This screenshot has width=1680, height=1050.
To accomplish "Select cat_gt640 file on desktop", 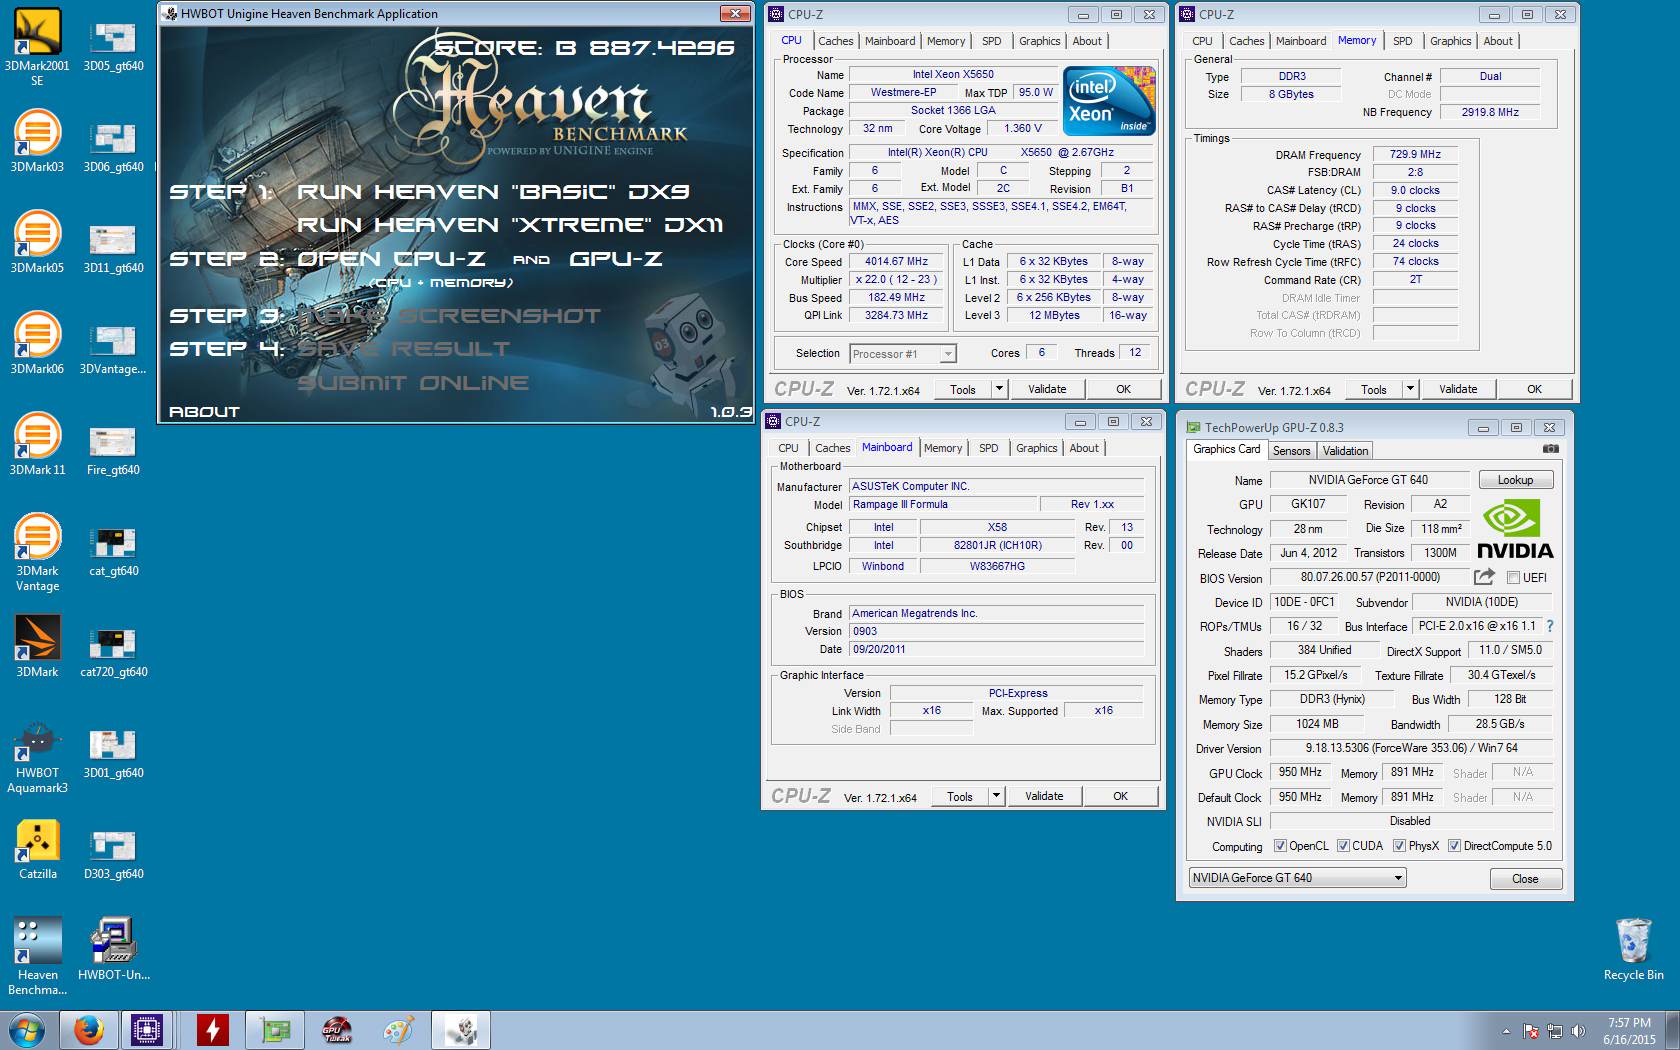I will (x=113, y=550).
